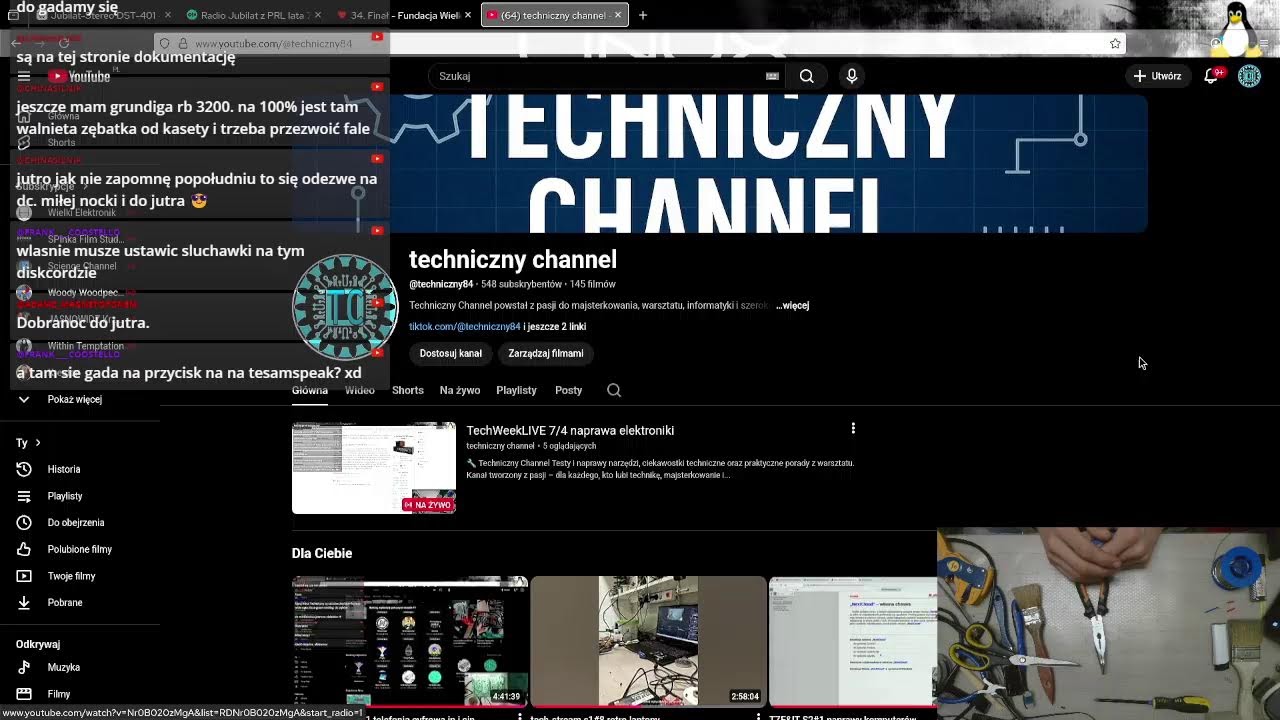Viewport: 1280px width, 720px height.
Task: Switch to the Playlisty channel tab
Action: 517,390
